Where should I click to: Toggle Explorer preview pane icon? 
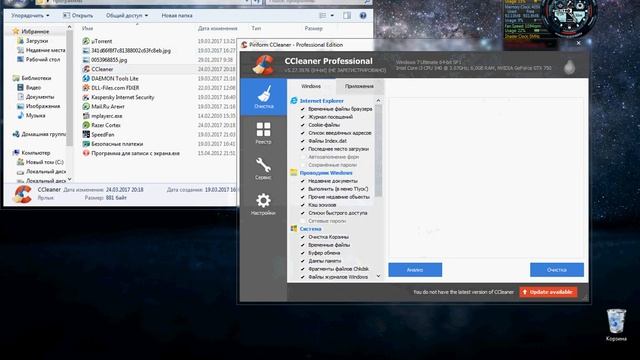347,16
